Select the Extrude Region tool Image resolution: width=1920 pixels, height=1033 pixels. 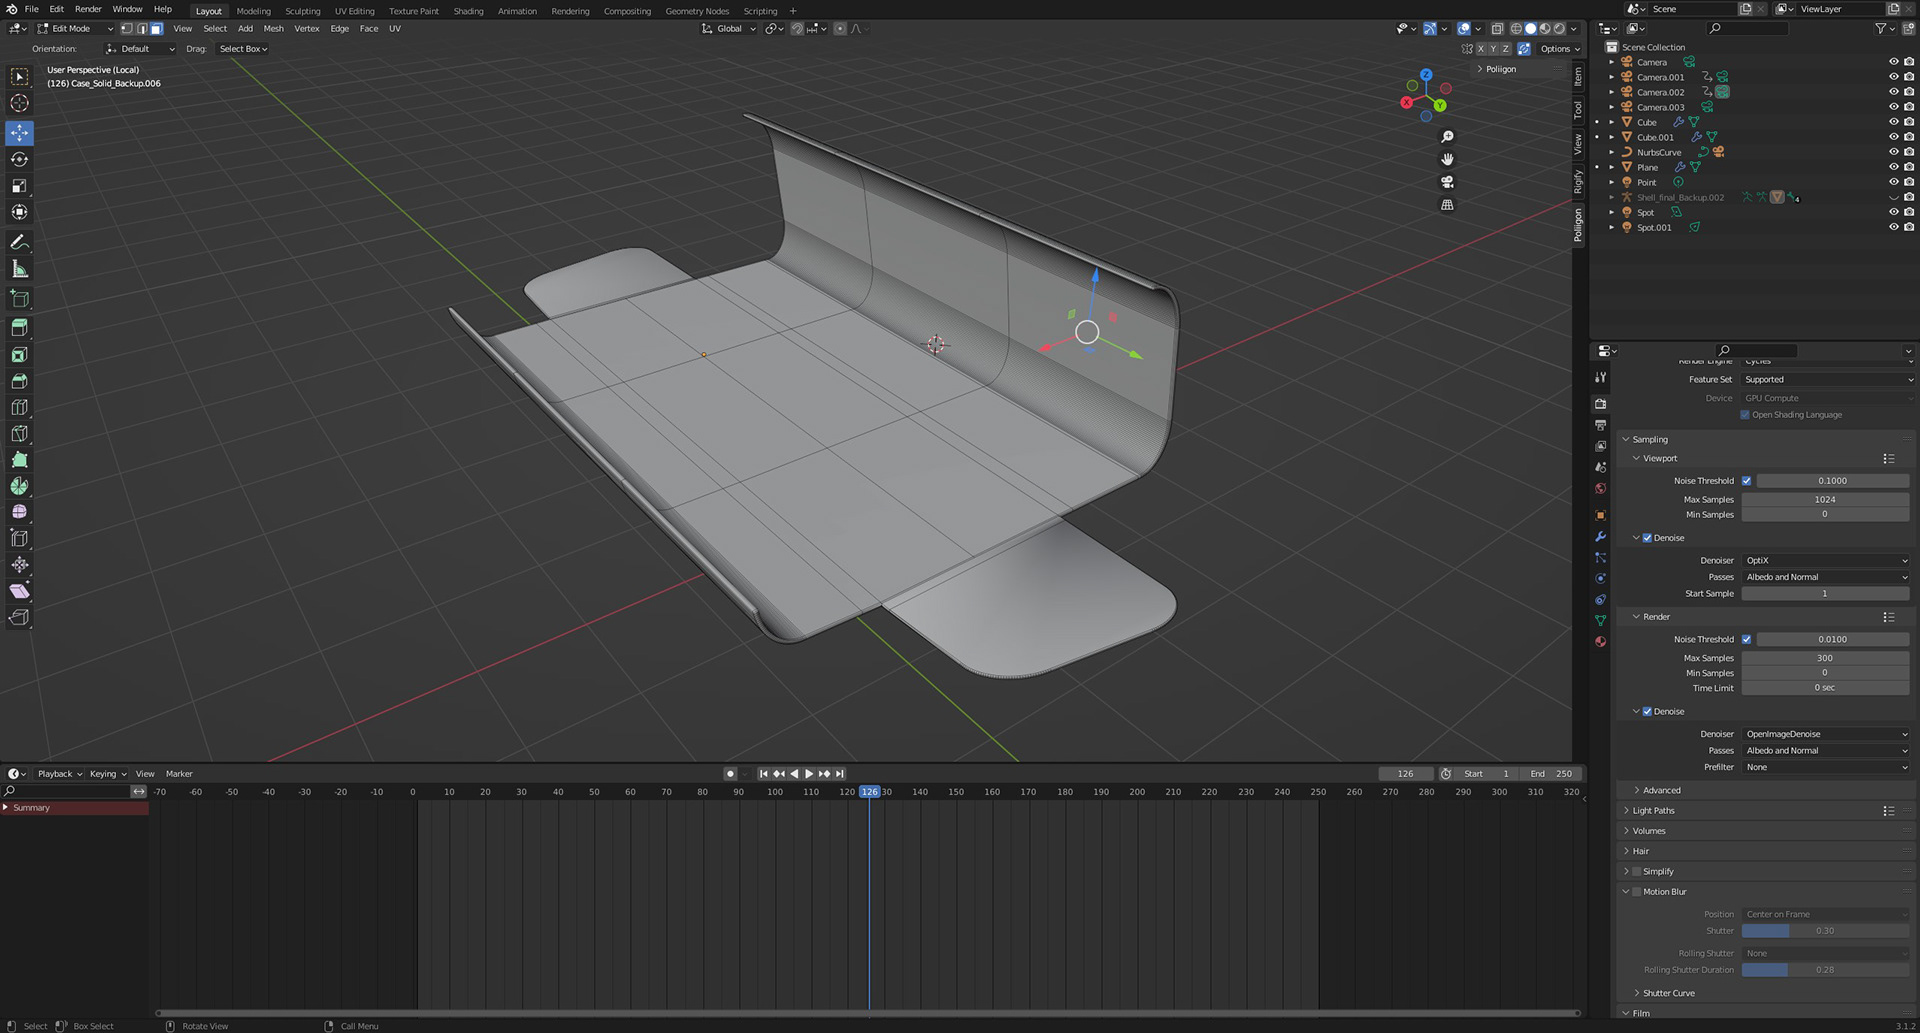pos(19,328)
